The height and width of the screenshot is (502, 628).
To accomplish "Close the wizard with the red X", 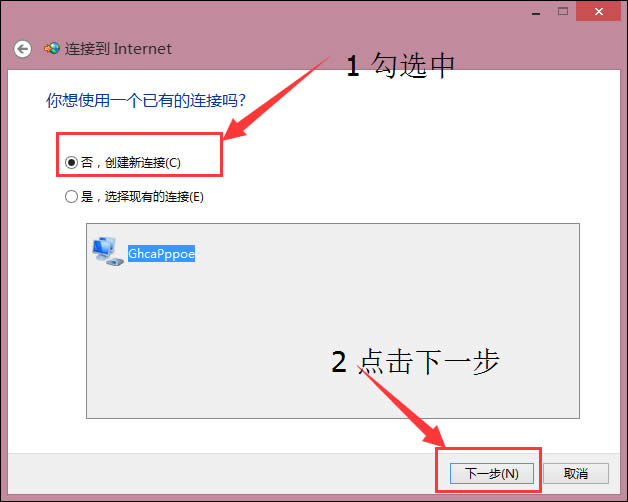I will (x=598, y=11).
